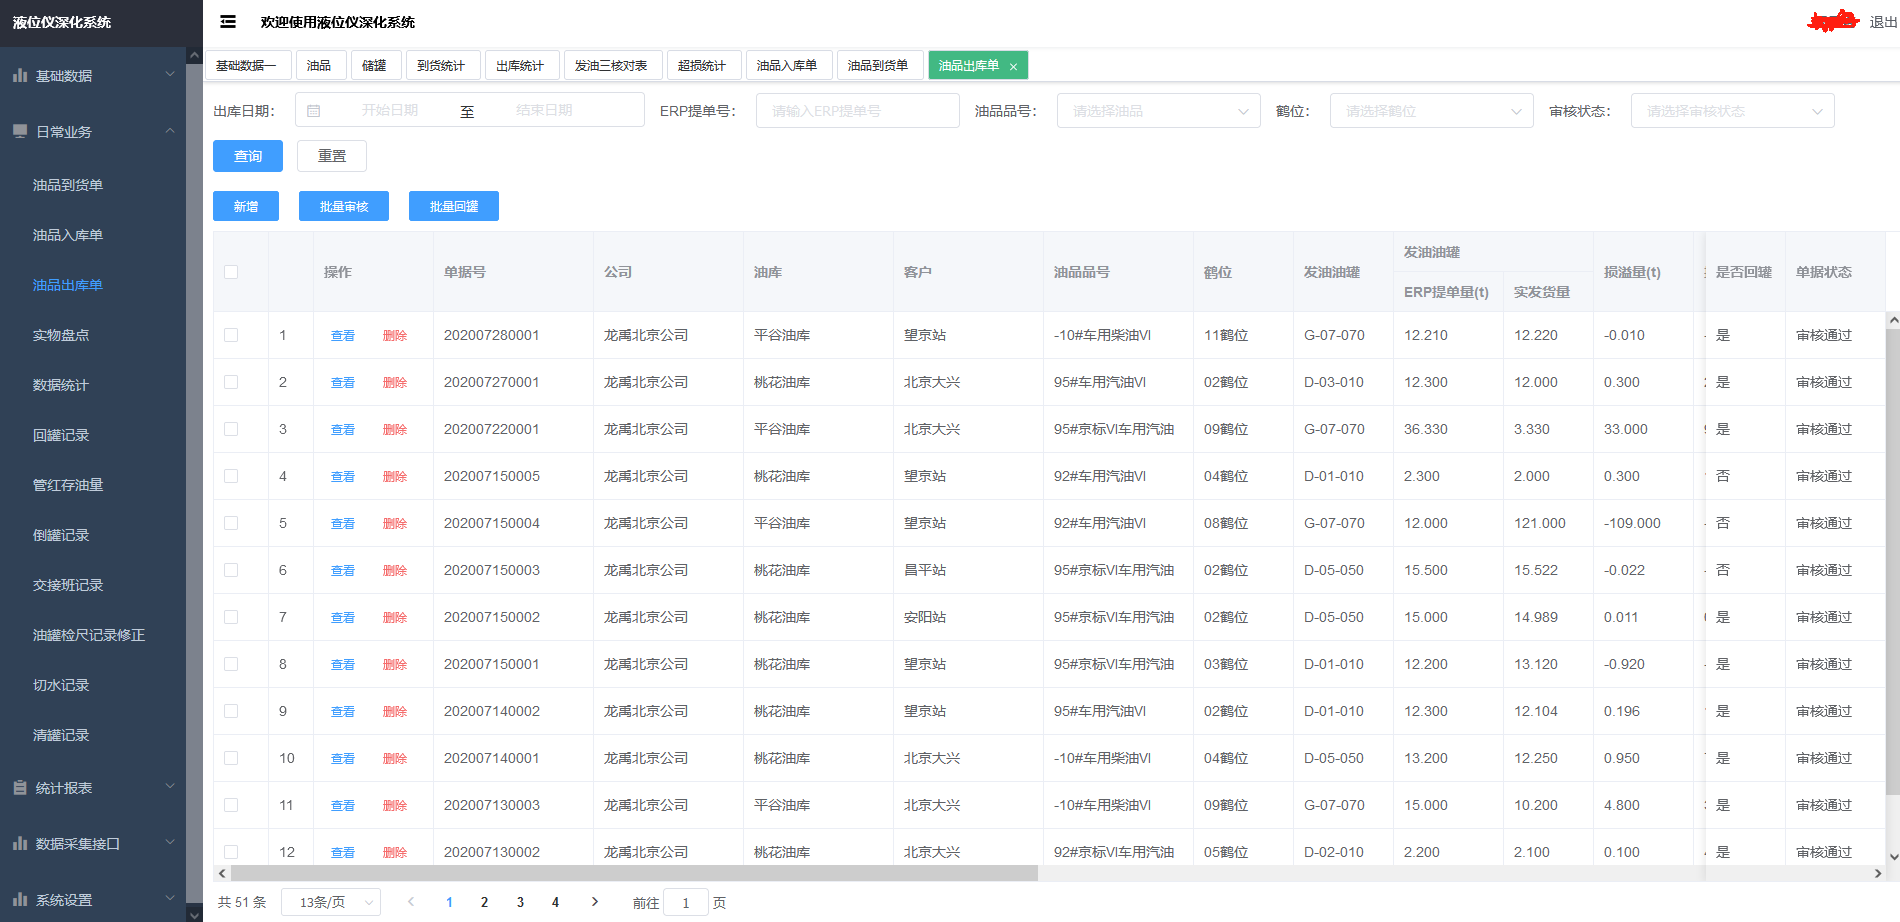This screenshot has height=922, width=1900.
Task: Go to the next page arrow
Action: [595, 902]
